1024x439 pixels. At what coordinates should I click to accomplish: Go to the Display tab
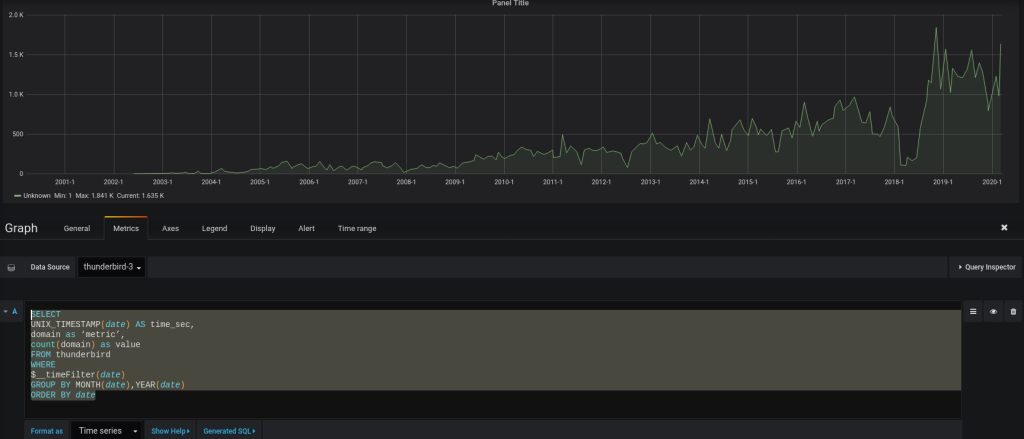pos(263,229)
